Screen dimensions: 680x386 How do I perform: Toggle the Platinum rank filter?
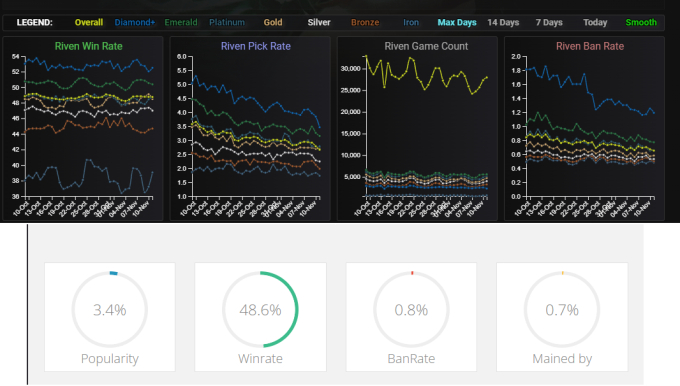coord(227,23)
